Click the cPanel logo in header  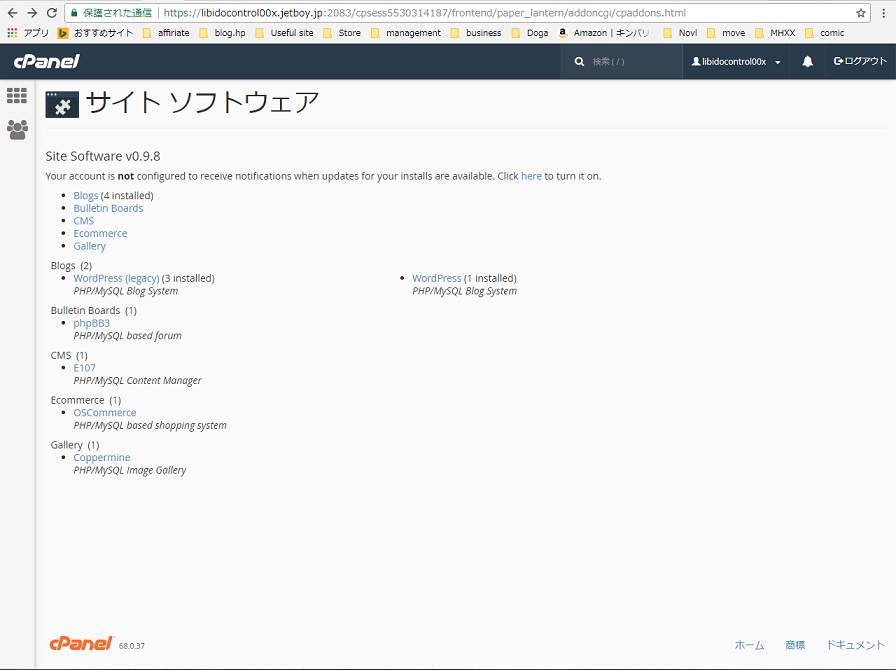46,61
